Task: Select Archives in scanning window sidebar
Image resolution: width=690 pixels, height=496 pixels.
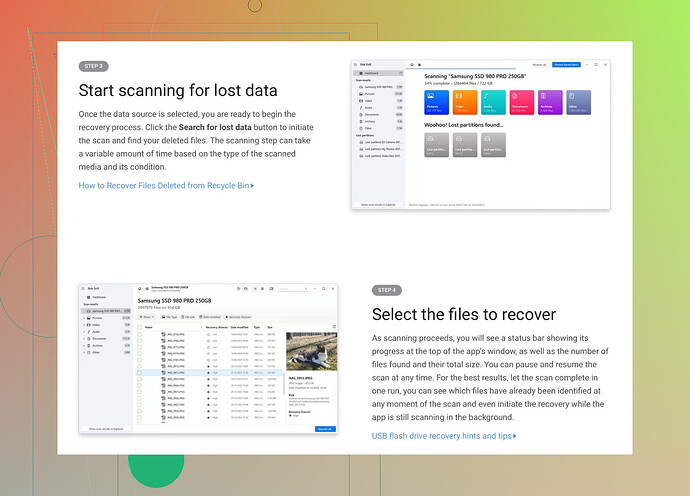Action: tap(380, 121)
